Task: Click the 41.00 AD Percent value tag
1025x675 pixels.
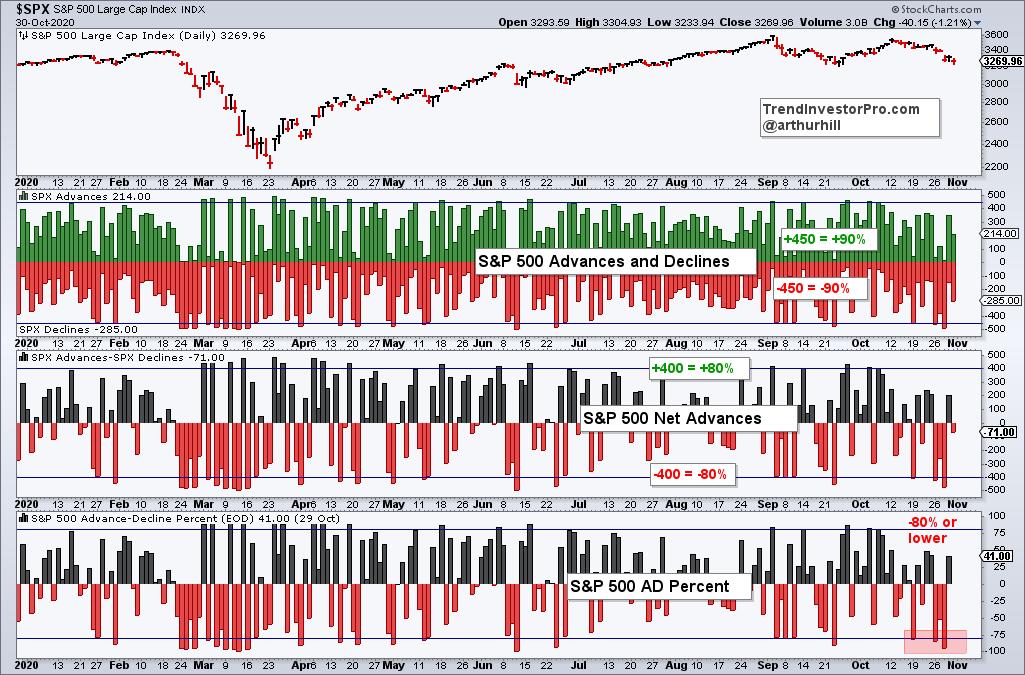Action: [1001, 555]
